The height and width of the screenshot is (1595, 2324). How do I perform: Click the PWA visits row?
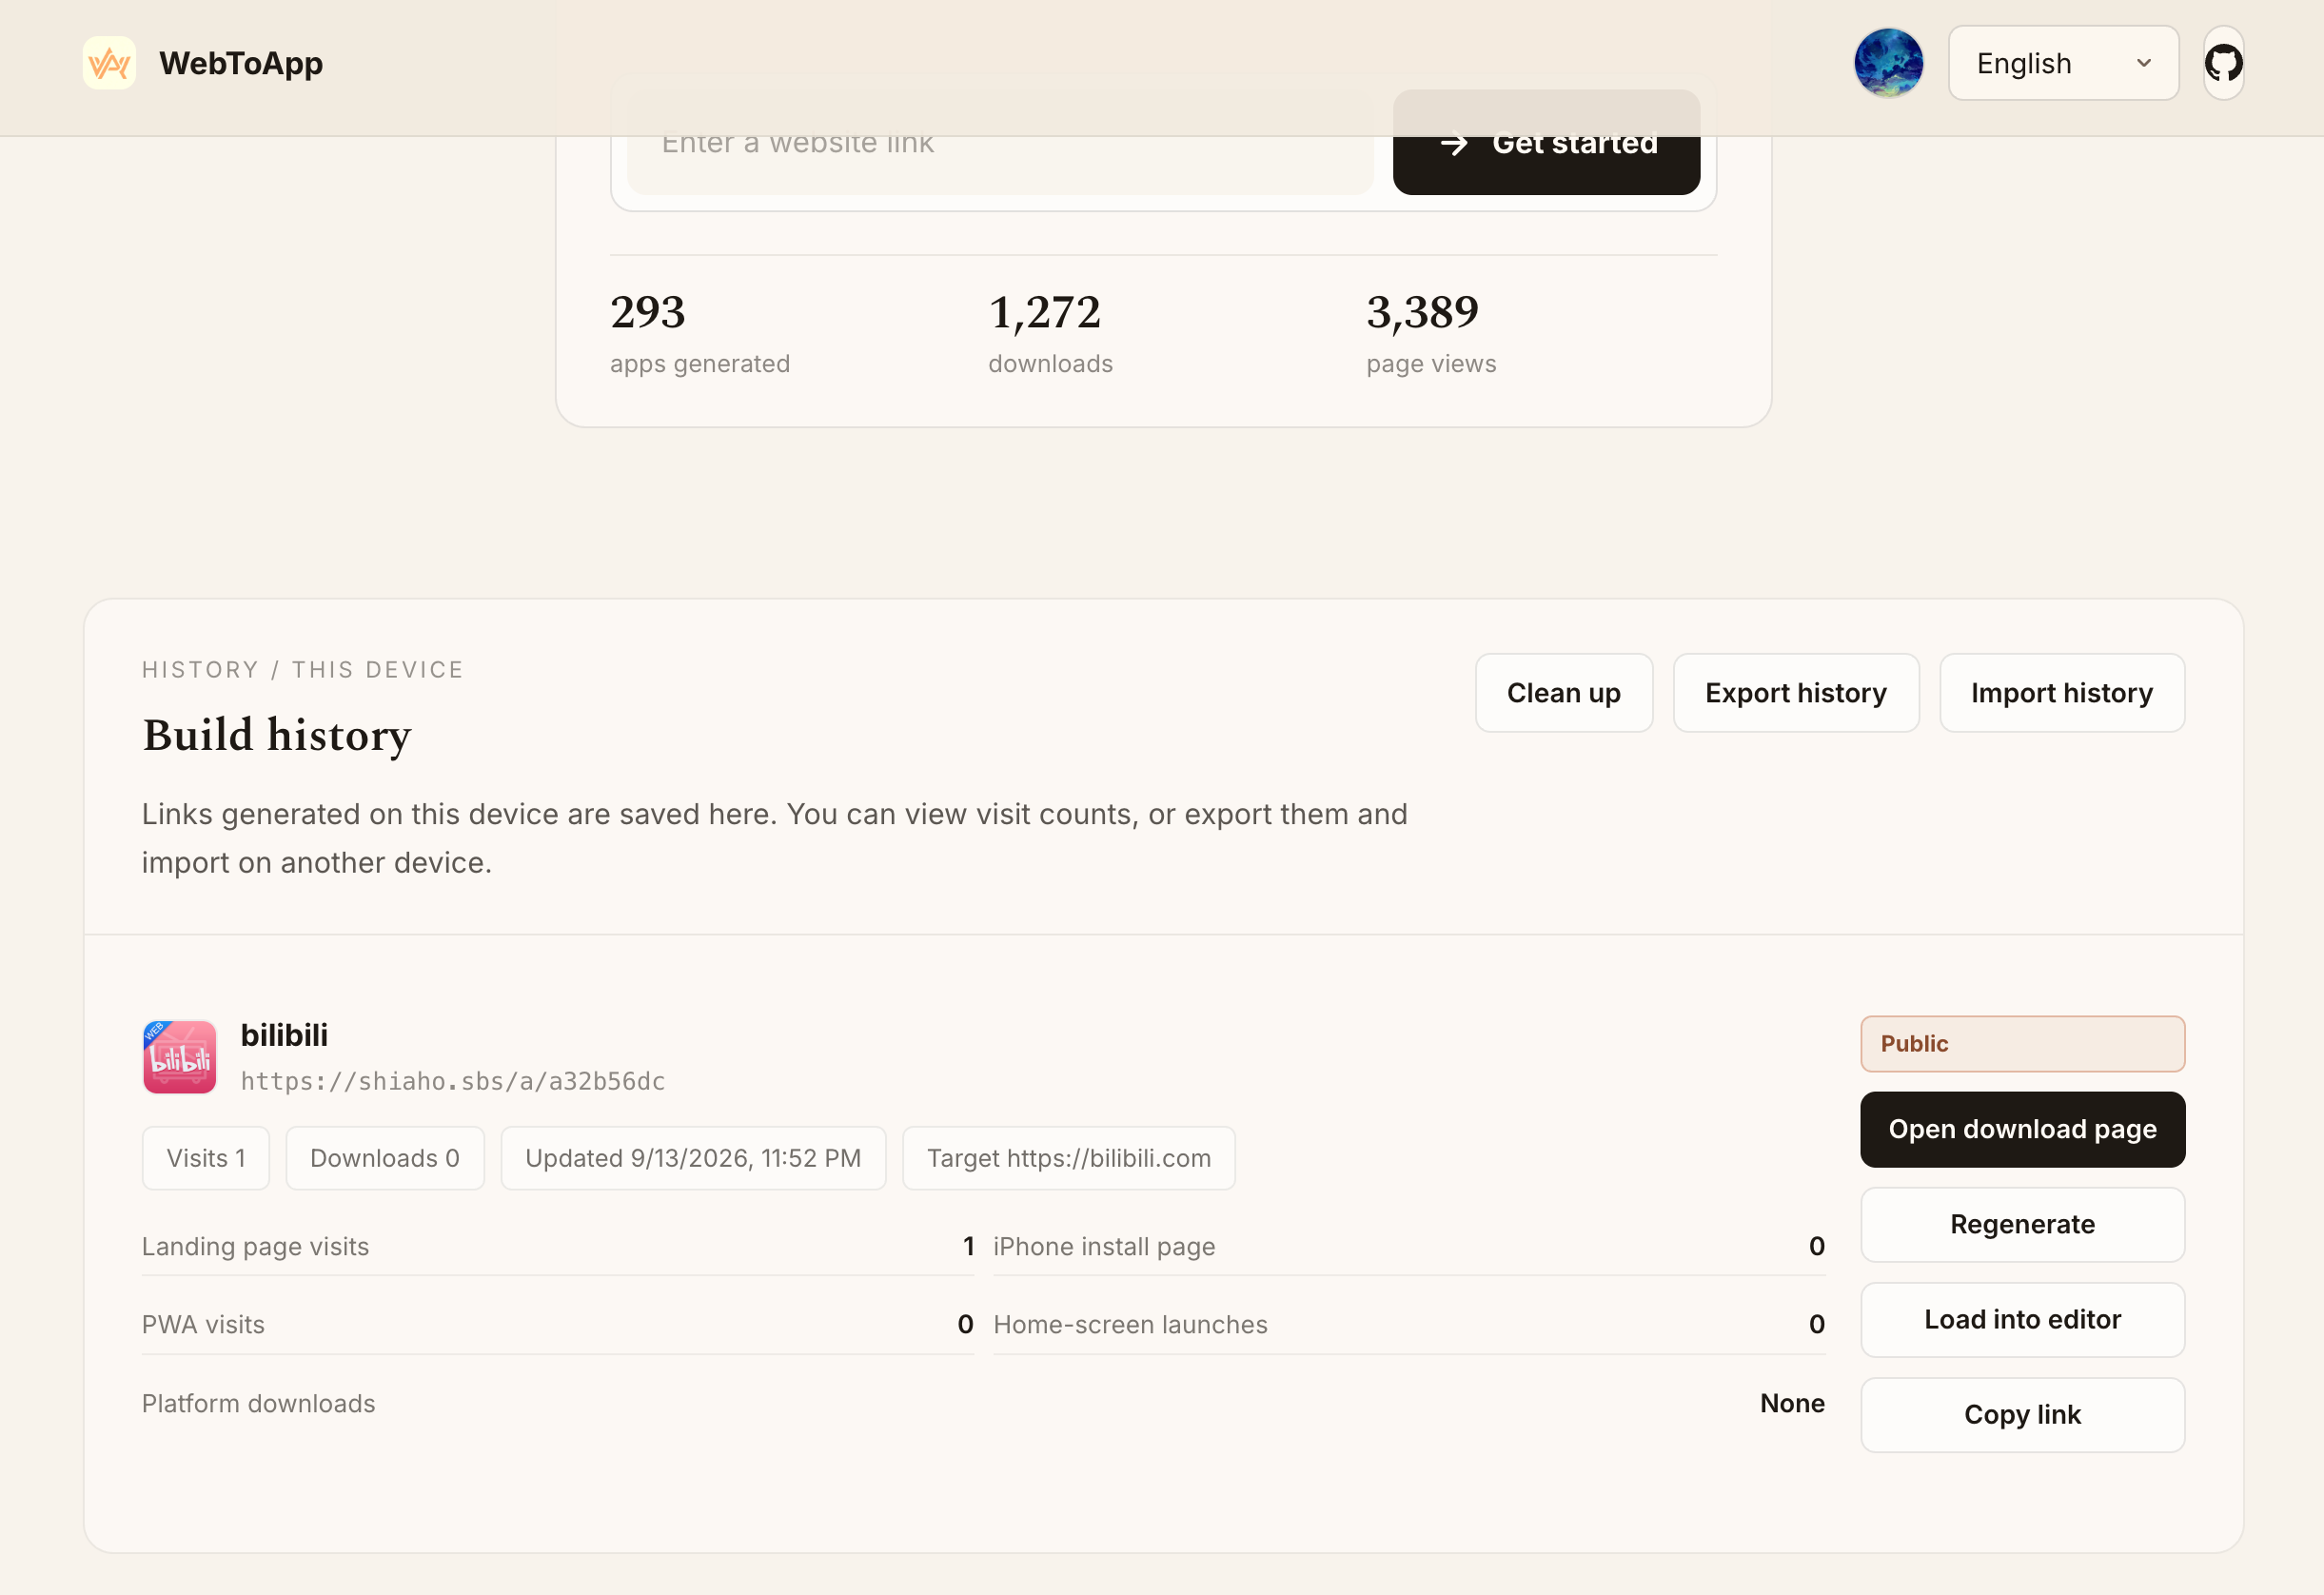558,1325
